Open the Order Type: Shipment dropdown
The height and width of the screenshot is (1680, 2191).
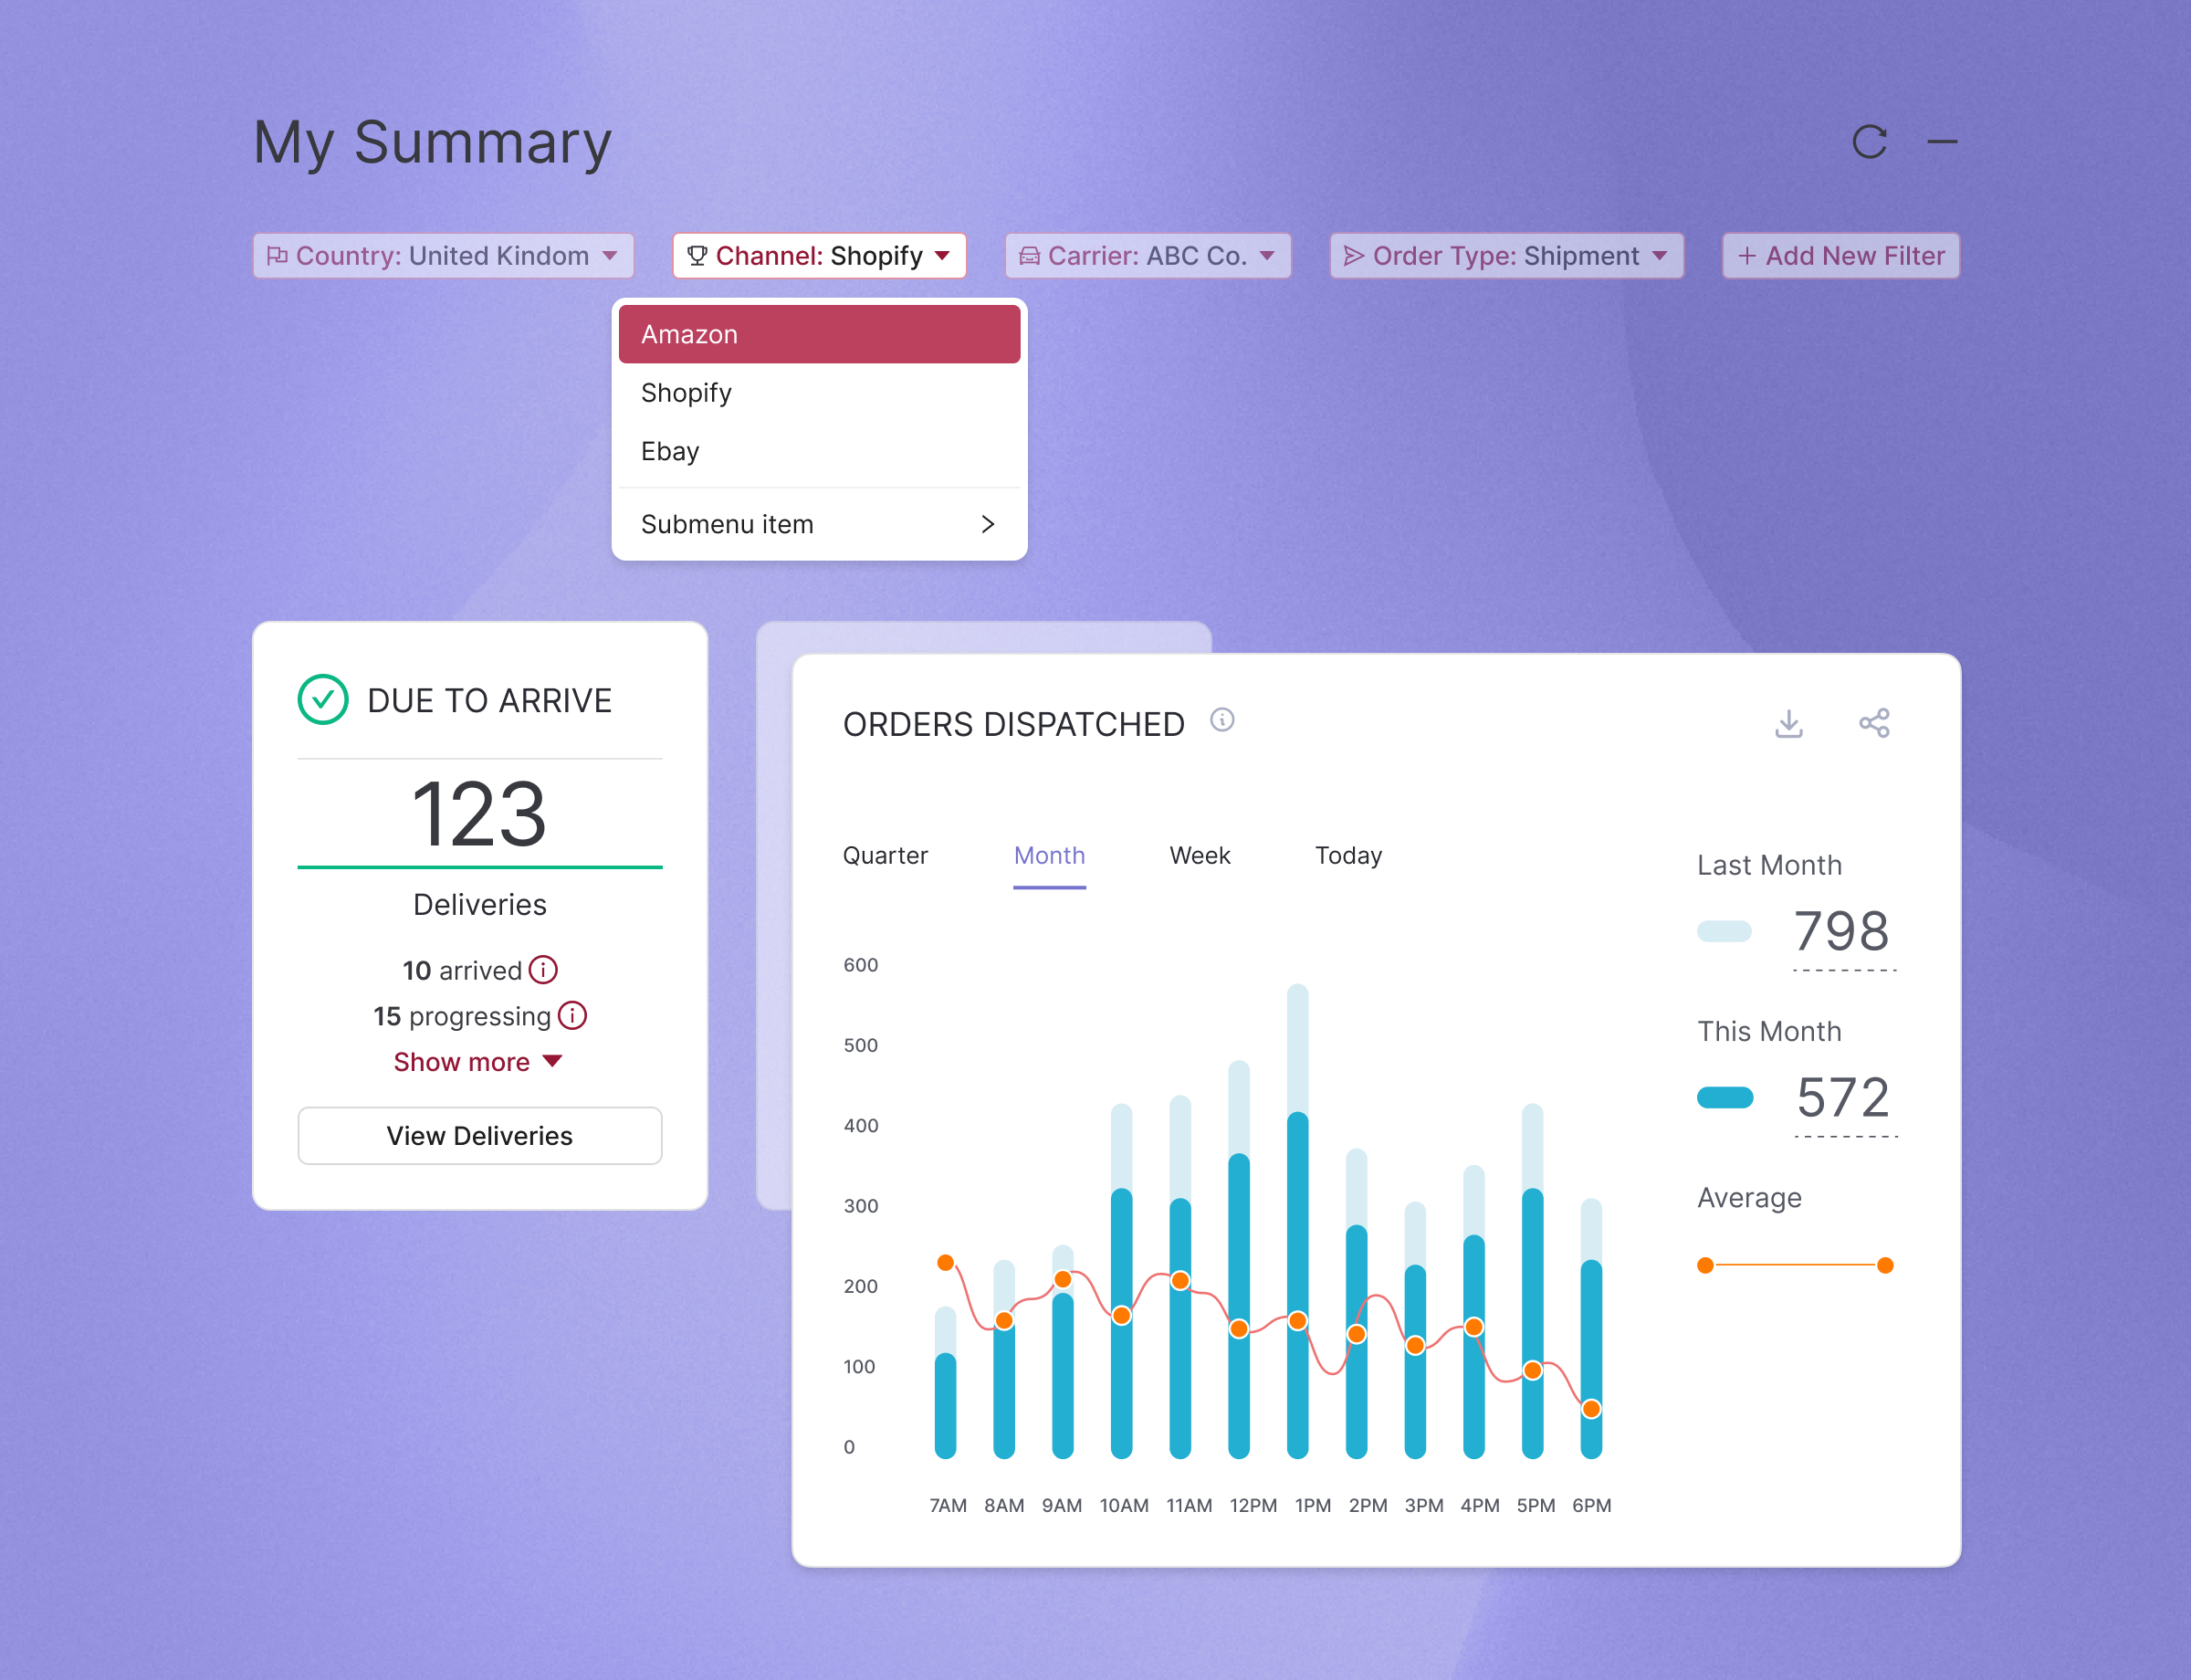pos(1506,256)
